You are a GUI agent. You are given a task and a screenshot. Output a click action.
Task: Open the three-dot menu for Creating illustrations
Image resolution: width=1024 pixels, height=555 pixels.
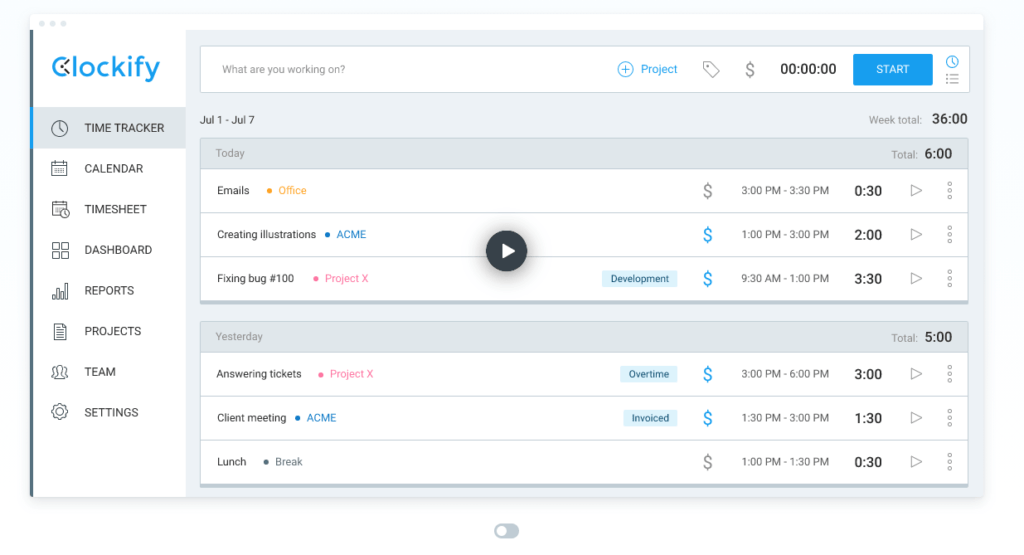pyautogui.click(x=950, y=234)
